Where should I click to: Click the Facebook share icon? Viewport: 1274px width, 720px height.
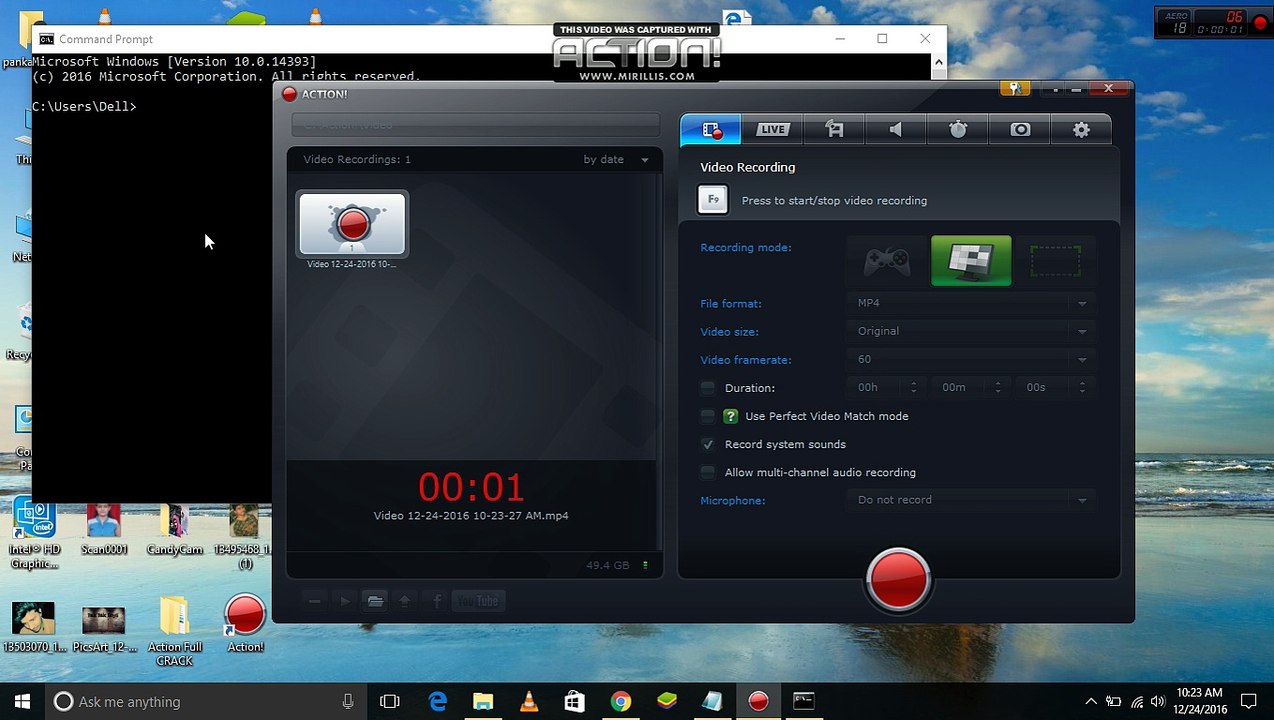click(x=437, y=601)
